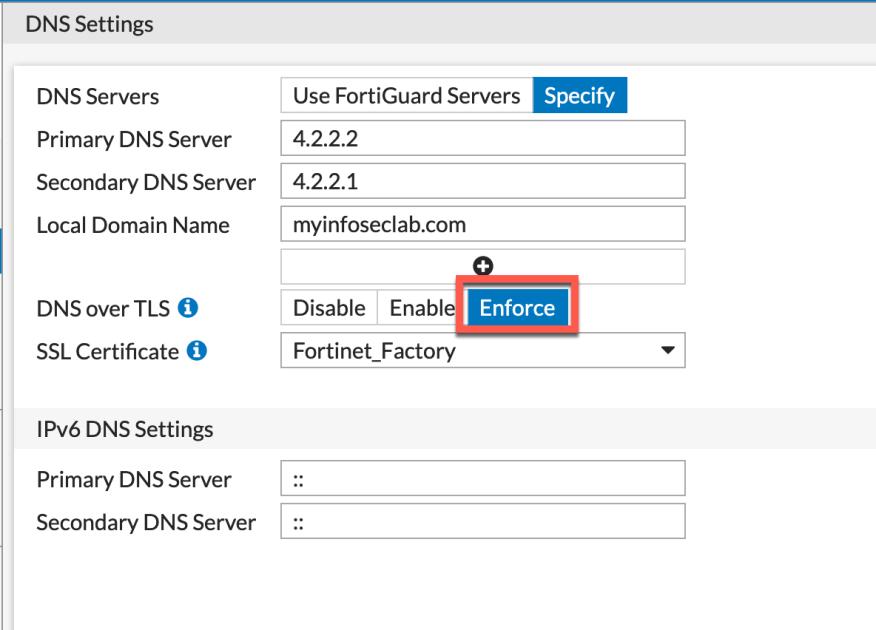Click the DNS Settings title header
The width and height of the screenshot is (876, 630).
coord(89,25)
